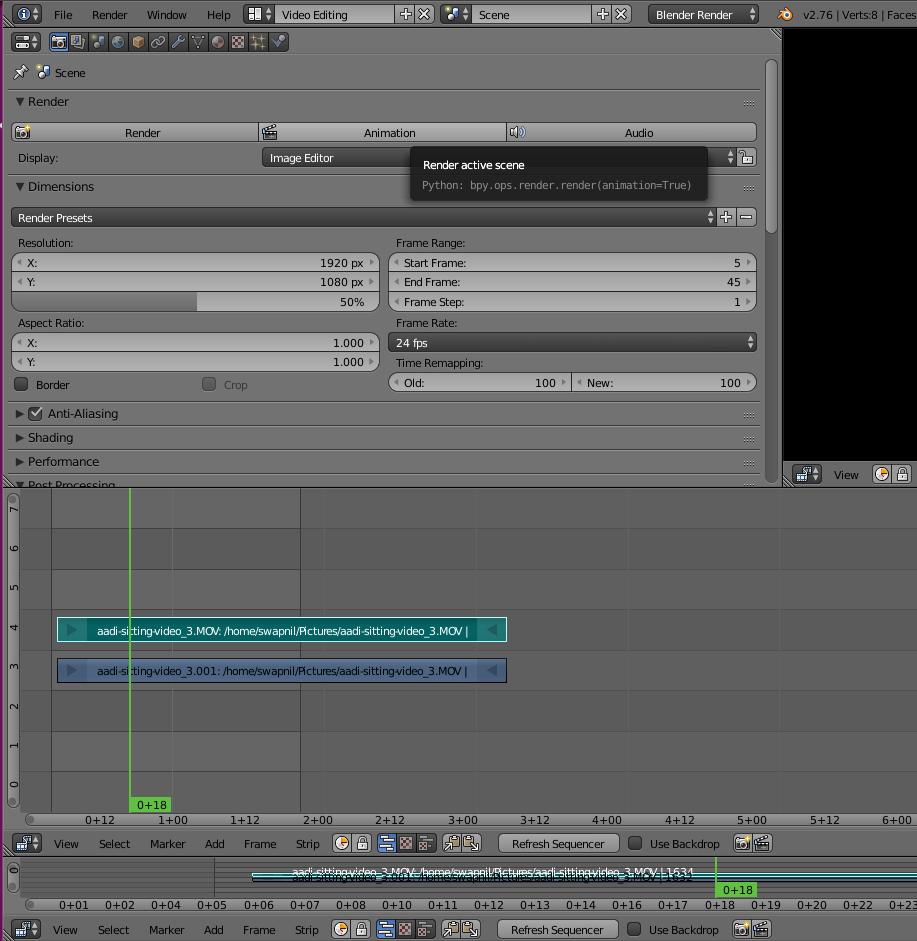The image size is (917, 941).
Task: Remove a render preset with minus
Action: pos(746,217)
